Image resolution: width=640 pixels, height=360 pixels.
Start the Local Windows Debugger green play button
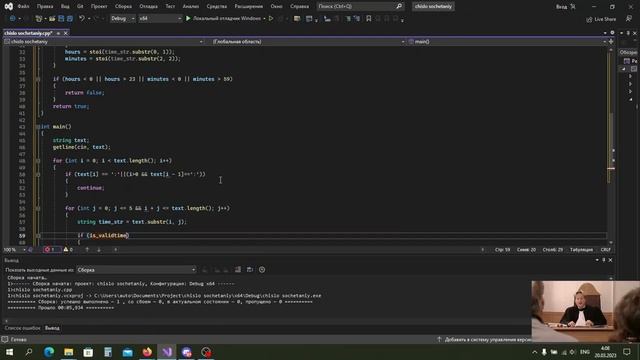coord(188,18)
